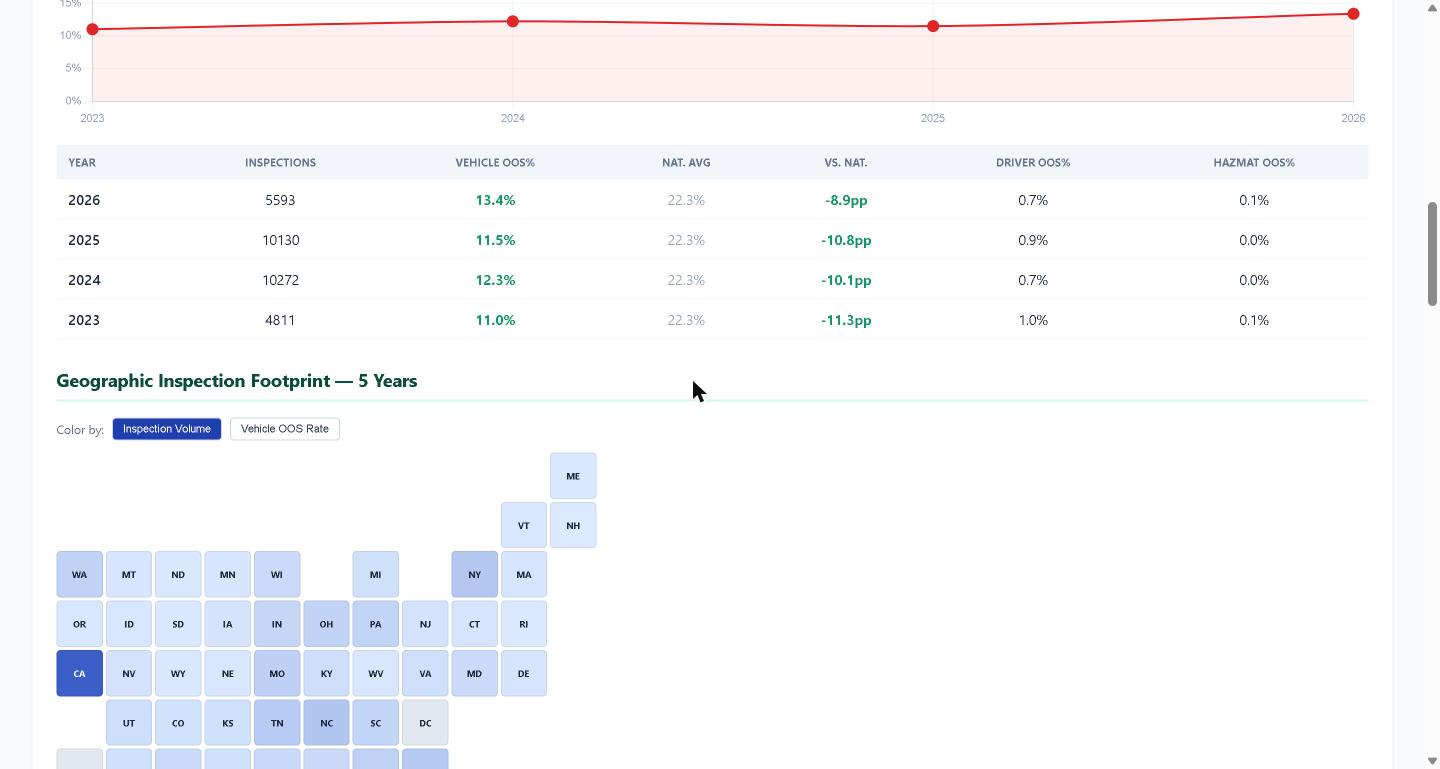The height and width of the screenshot is (769, 1440).
Task: Click the SC state tile
Action: (375, 722)
